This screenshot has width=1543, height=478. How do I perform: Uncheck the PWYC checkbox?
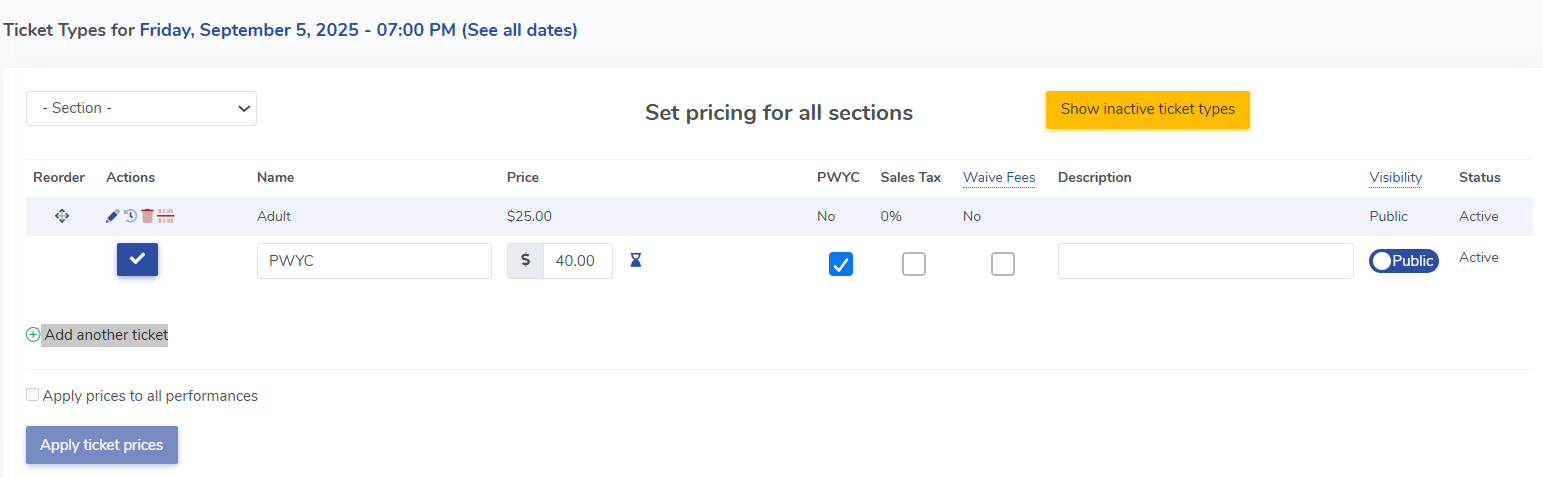coord(841,264)
